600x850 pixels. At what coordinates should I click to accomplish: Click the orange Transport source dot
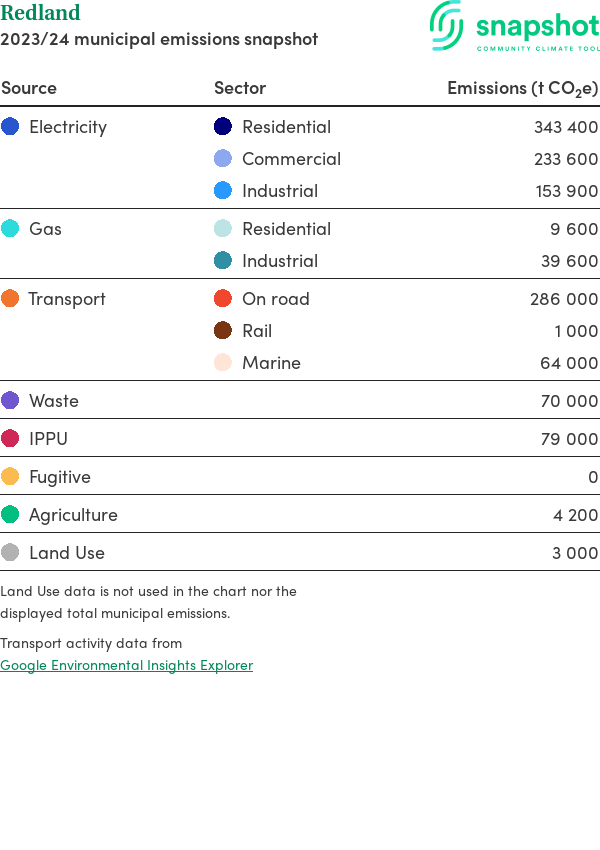[10, 299]
